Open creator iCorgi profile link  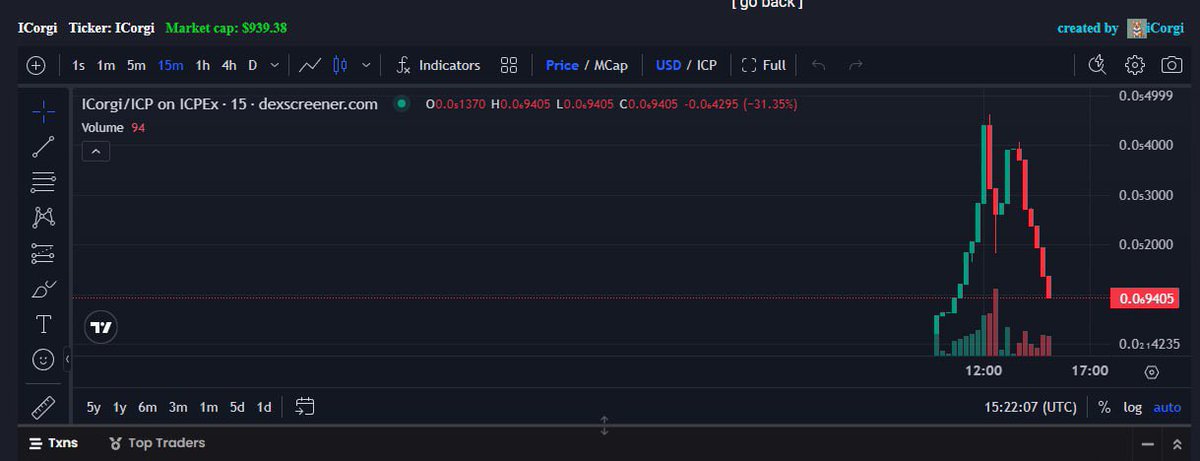tap(1165, 28)
